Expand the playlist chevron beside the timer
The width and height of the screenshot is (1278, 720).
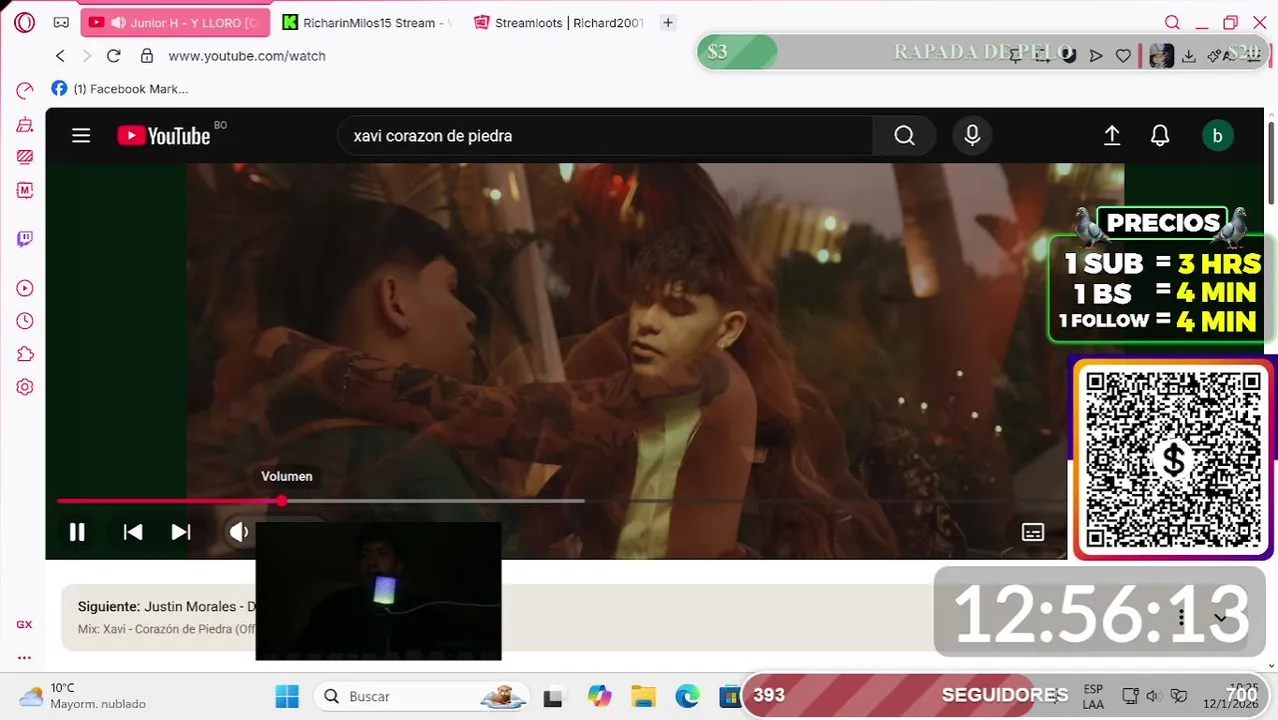[1220, 618]
